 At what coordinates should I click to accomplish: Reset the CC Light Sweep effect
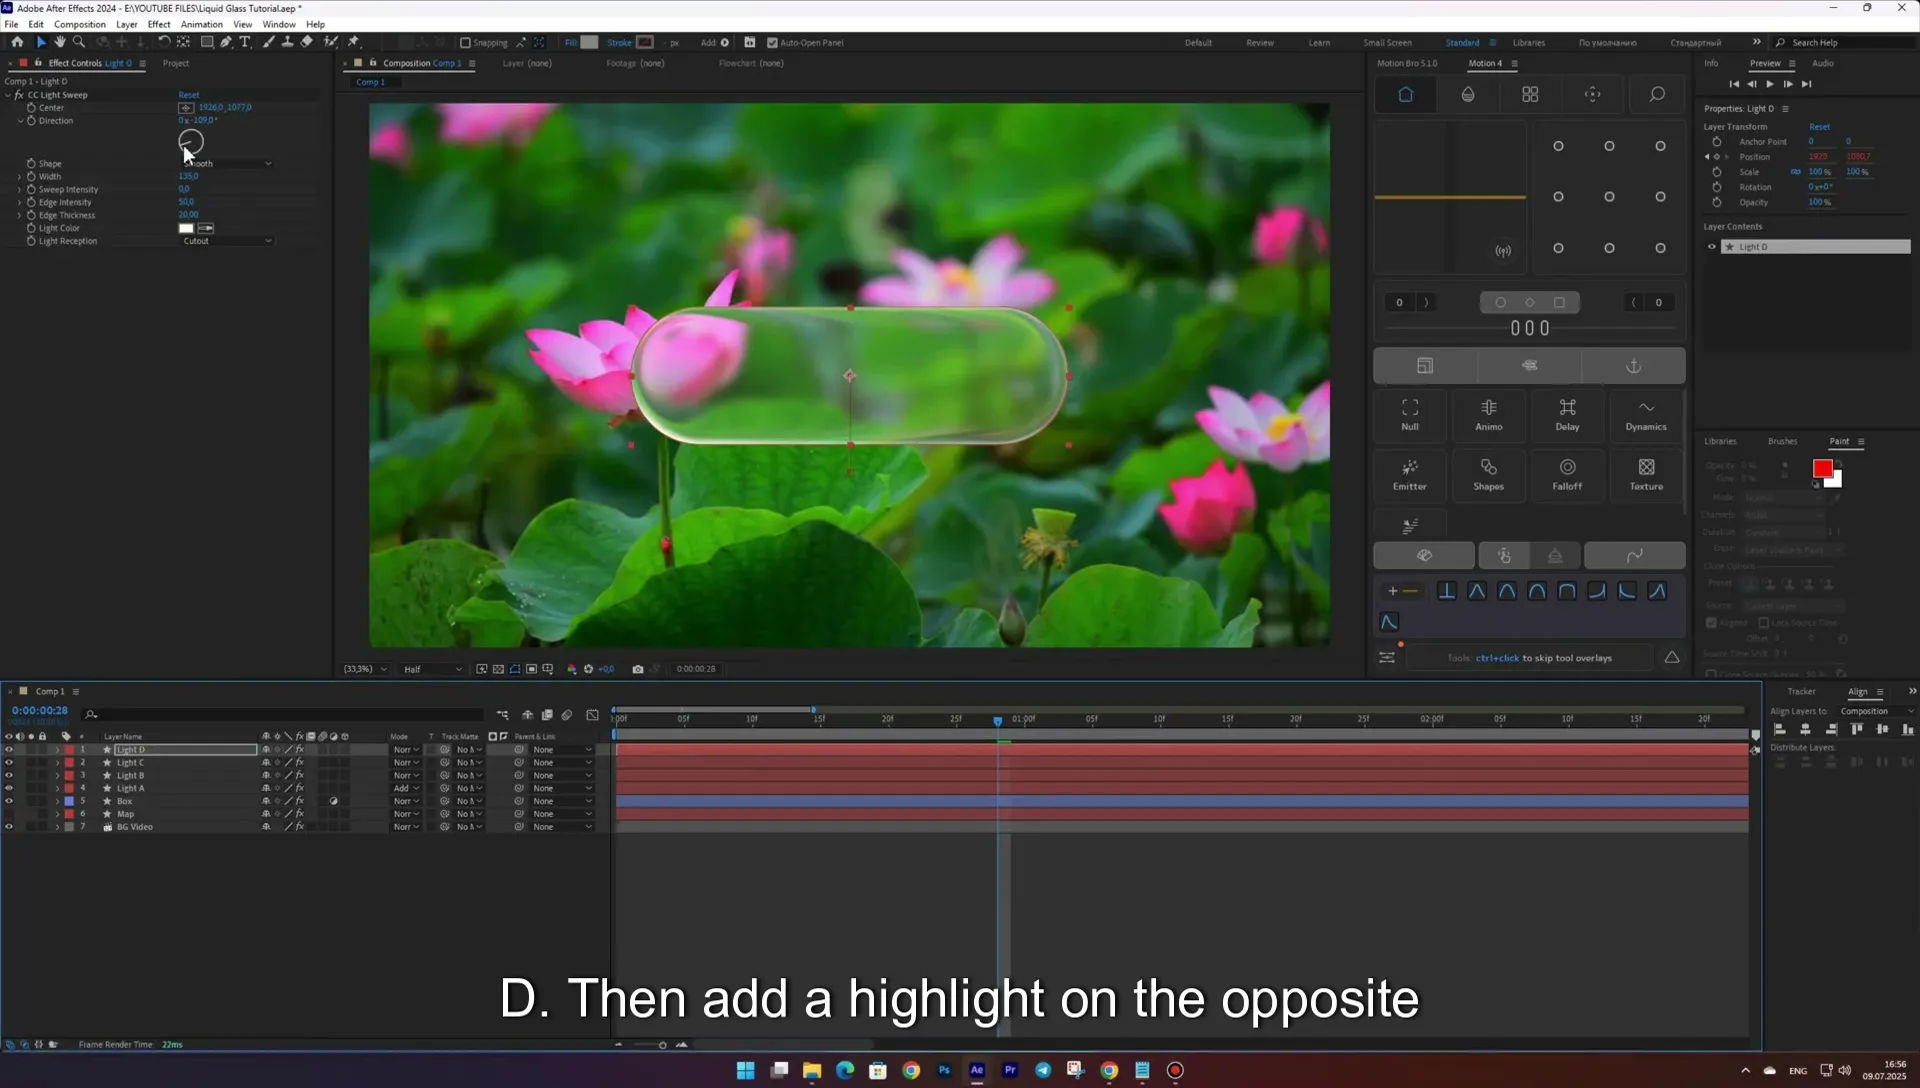189,95
